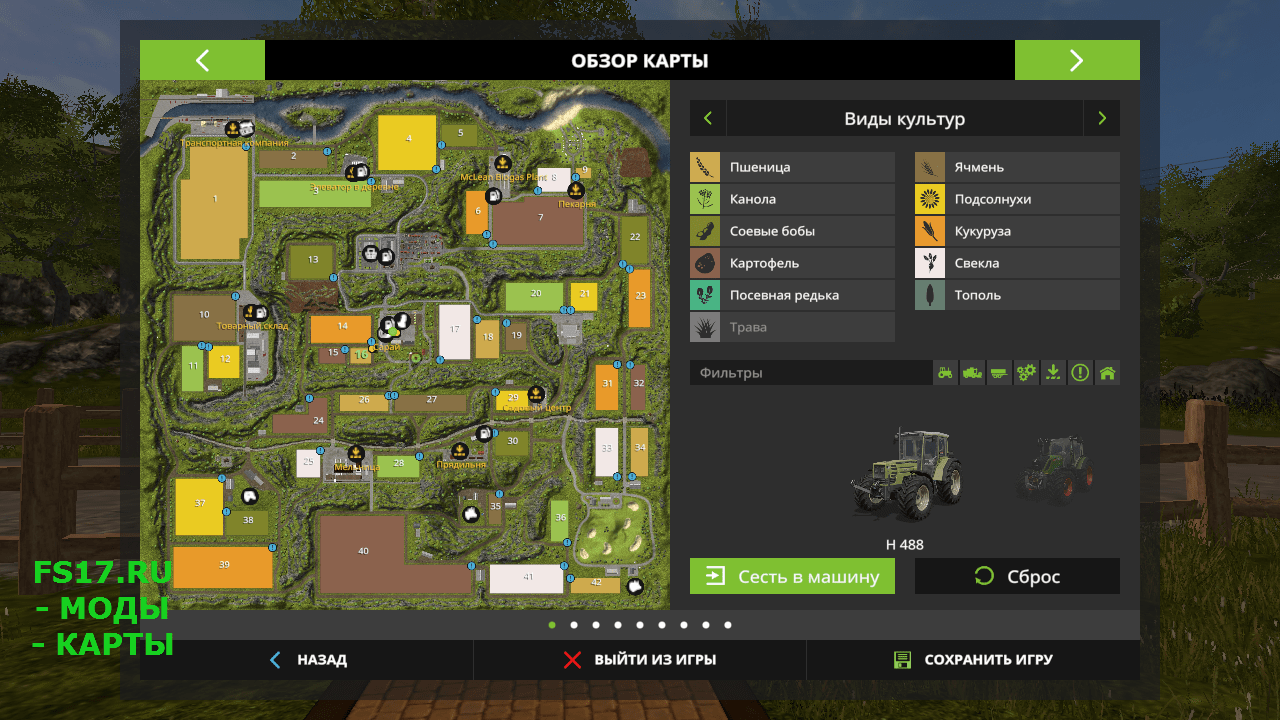Click the Посевная редька crop icon
The image size is (1280, 720).
pos(705,295)
